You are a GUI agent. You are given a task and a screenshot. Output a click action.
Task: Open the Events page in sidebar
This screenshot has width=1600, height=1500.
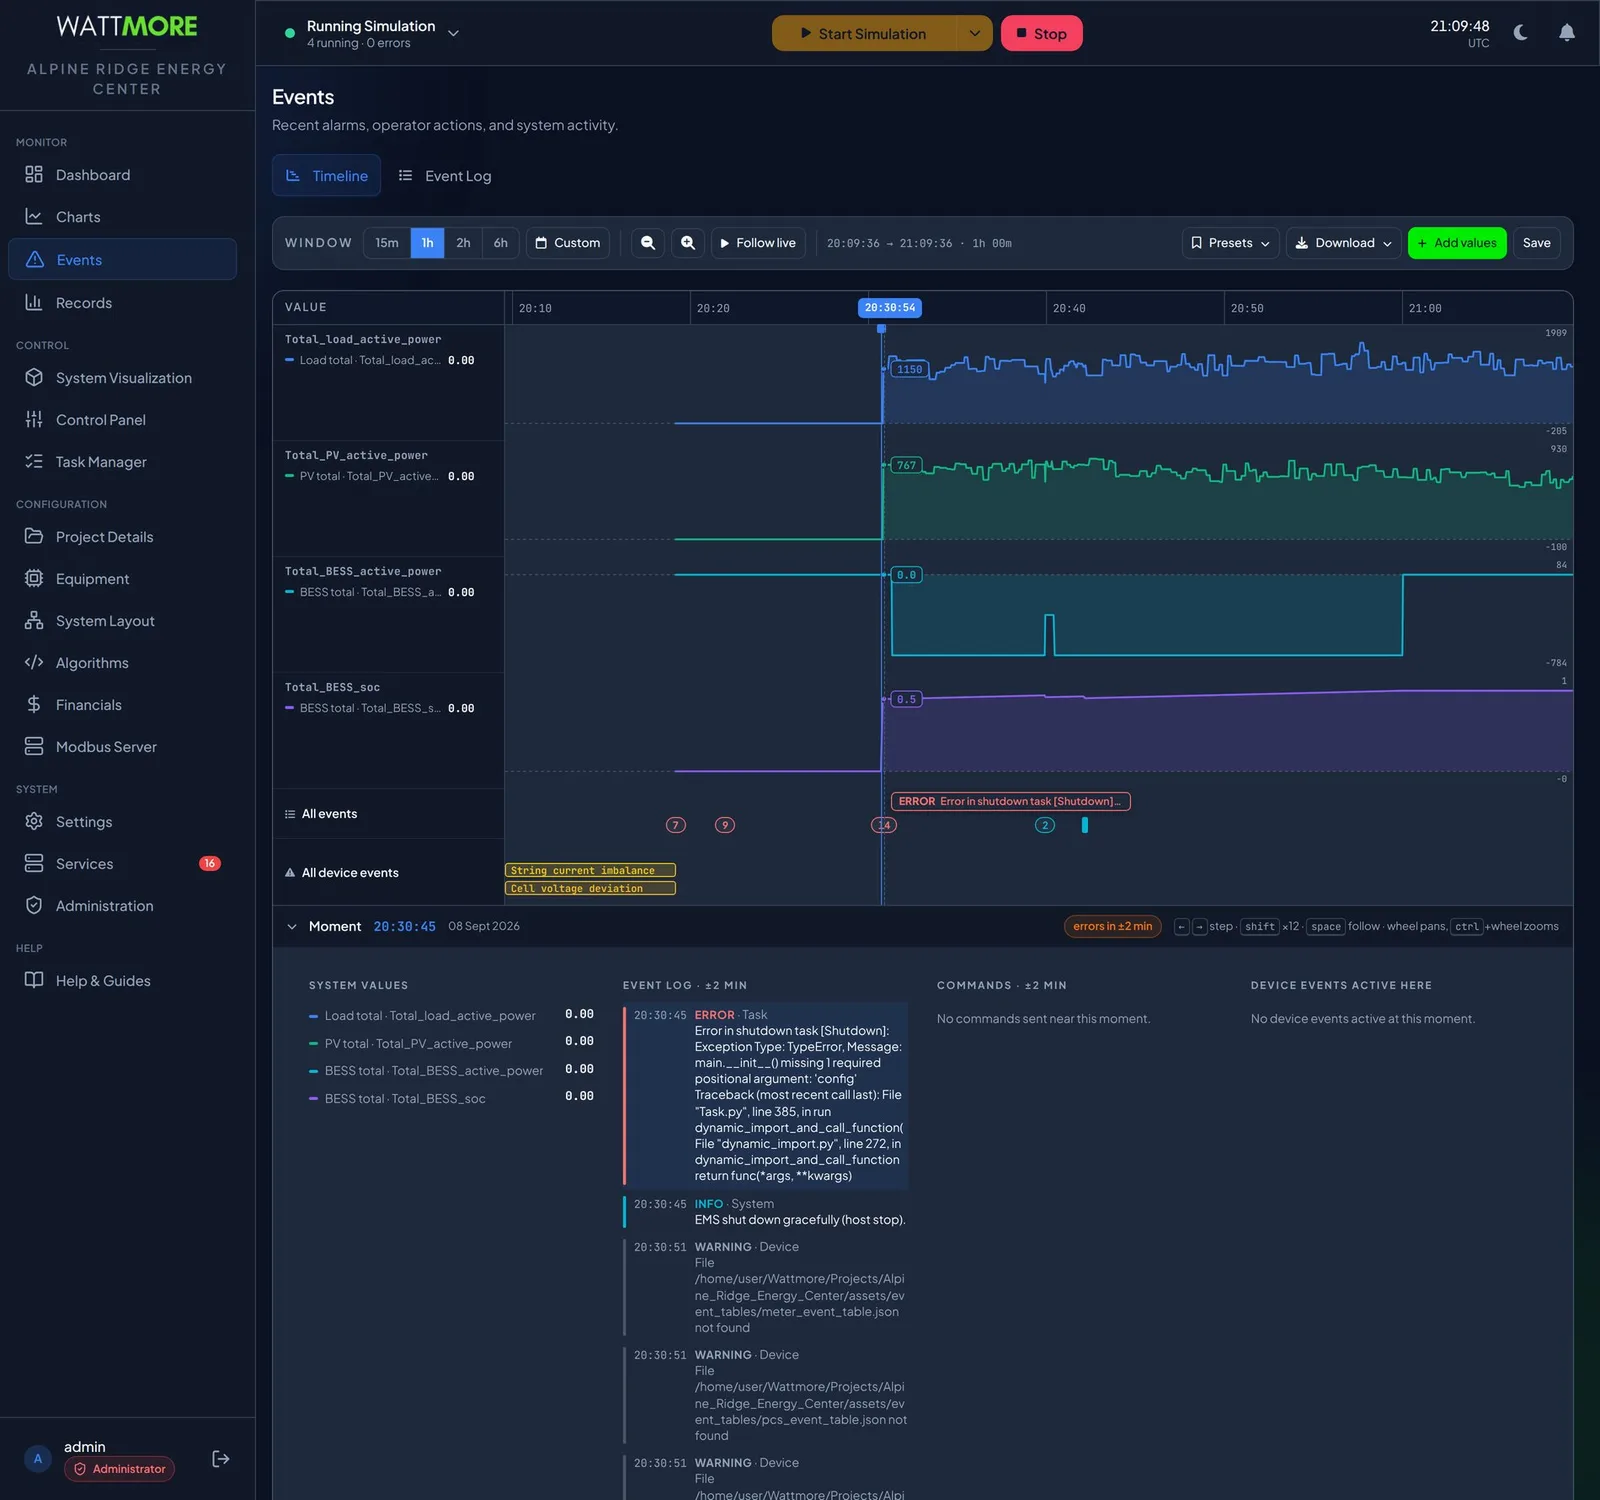coord(122,260)
